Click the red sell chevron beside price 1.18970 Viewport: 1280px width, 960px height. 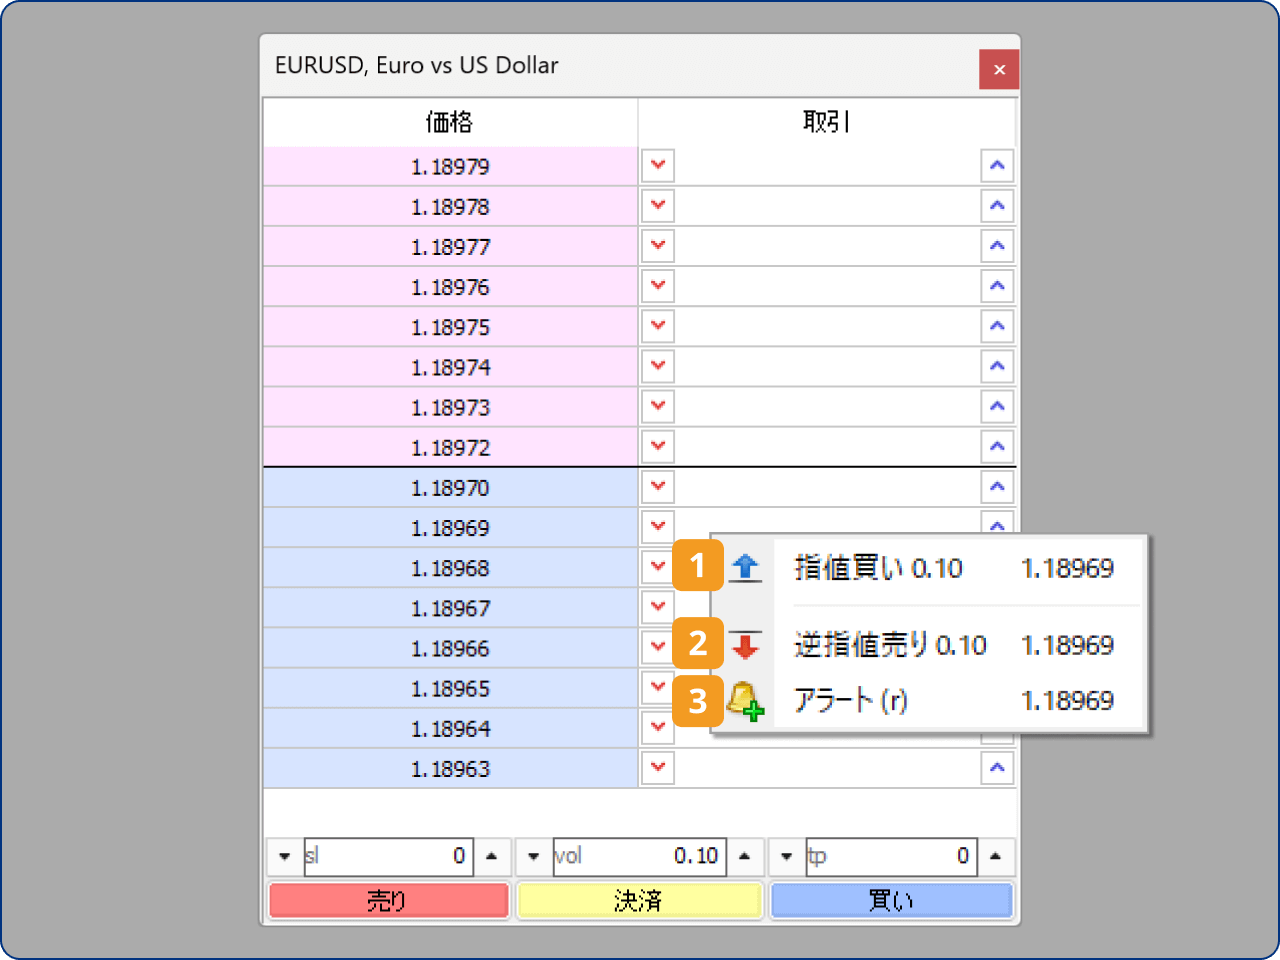657,487
